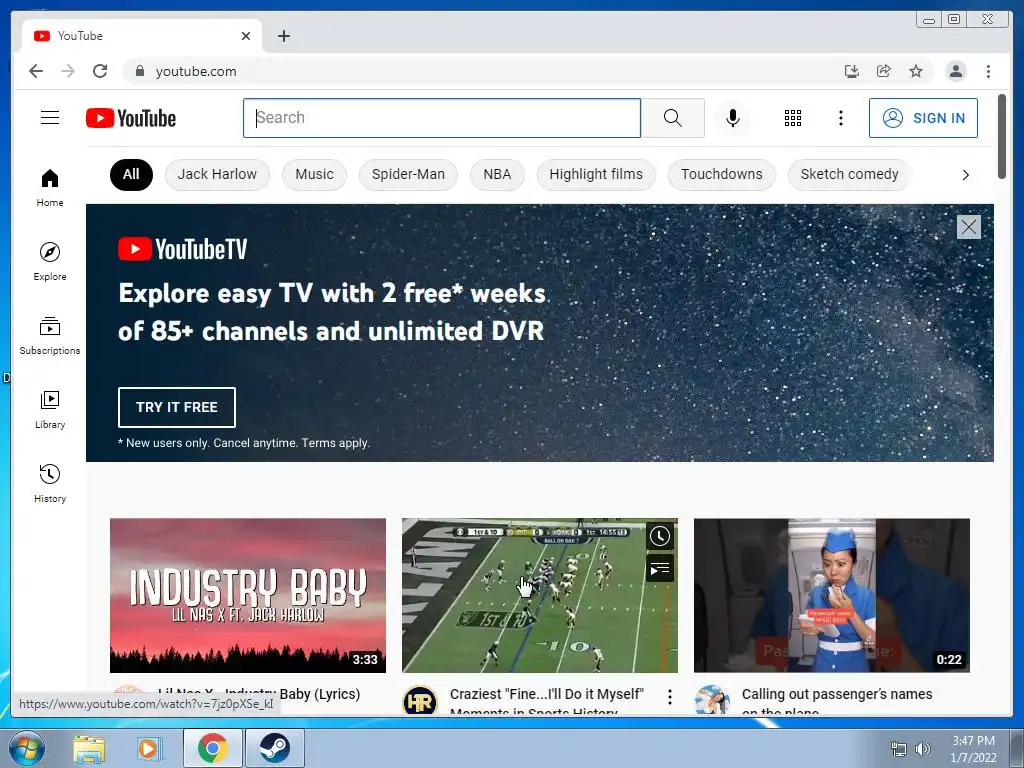The width and height of the screenshot is (1024, 768).
Task: Focus the YouTube Search field
Action: (442, 118)
